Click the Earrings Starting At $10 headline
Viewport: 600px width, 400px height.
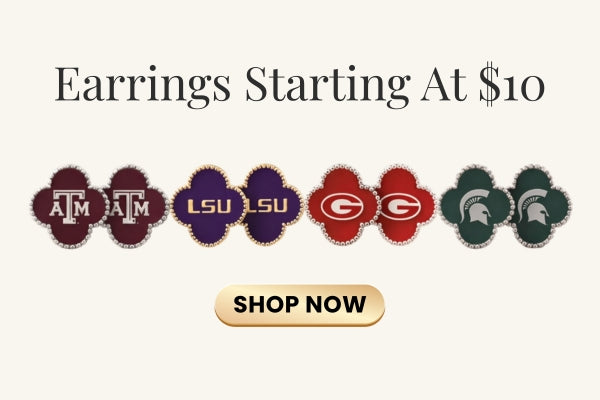pyautogui.click(x=300, y=84)
